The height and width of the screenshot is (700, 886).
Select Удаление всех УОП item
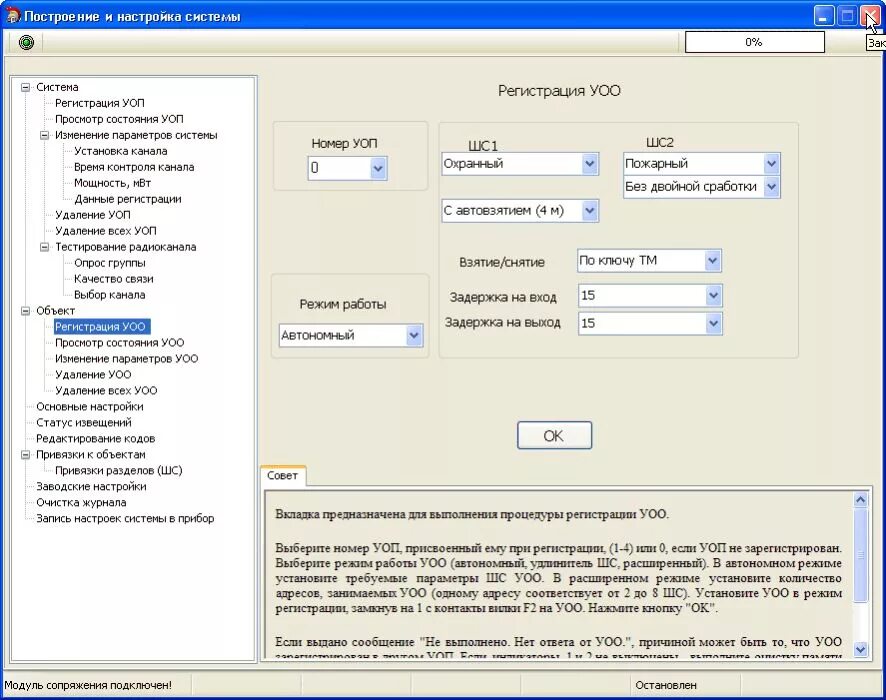pyautogui.click(x=106, y=231)
